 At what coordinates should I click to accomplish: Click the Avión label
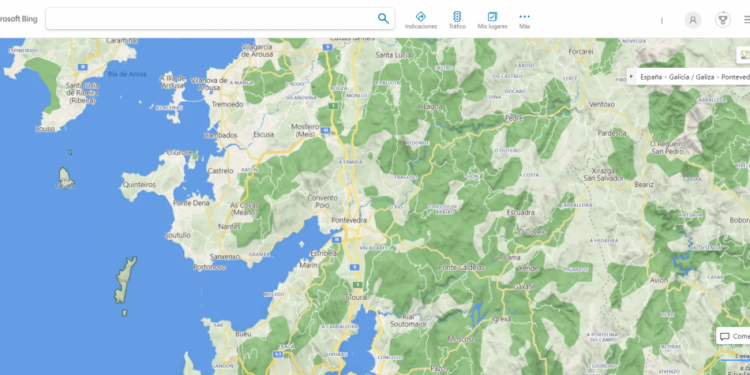(x=659, y=280)
